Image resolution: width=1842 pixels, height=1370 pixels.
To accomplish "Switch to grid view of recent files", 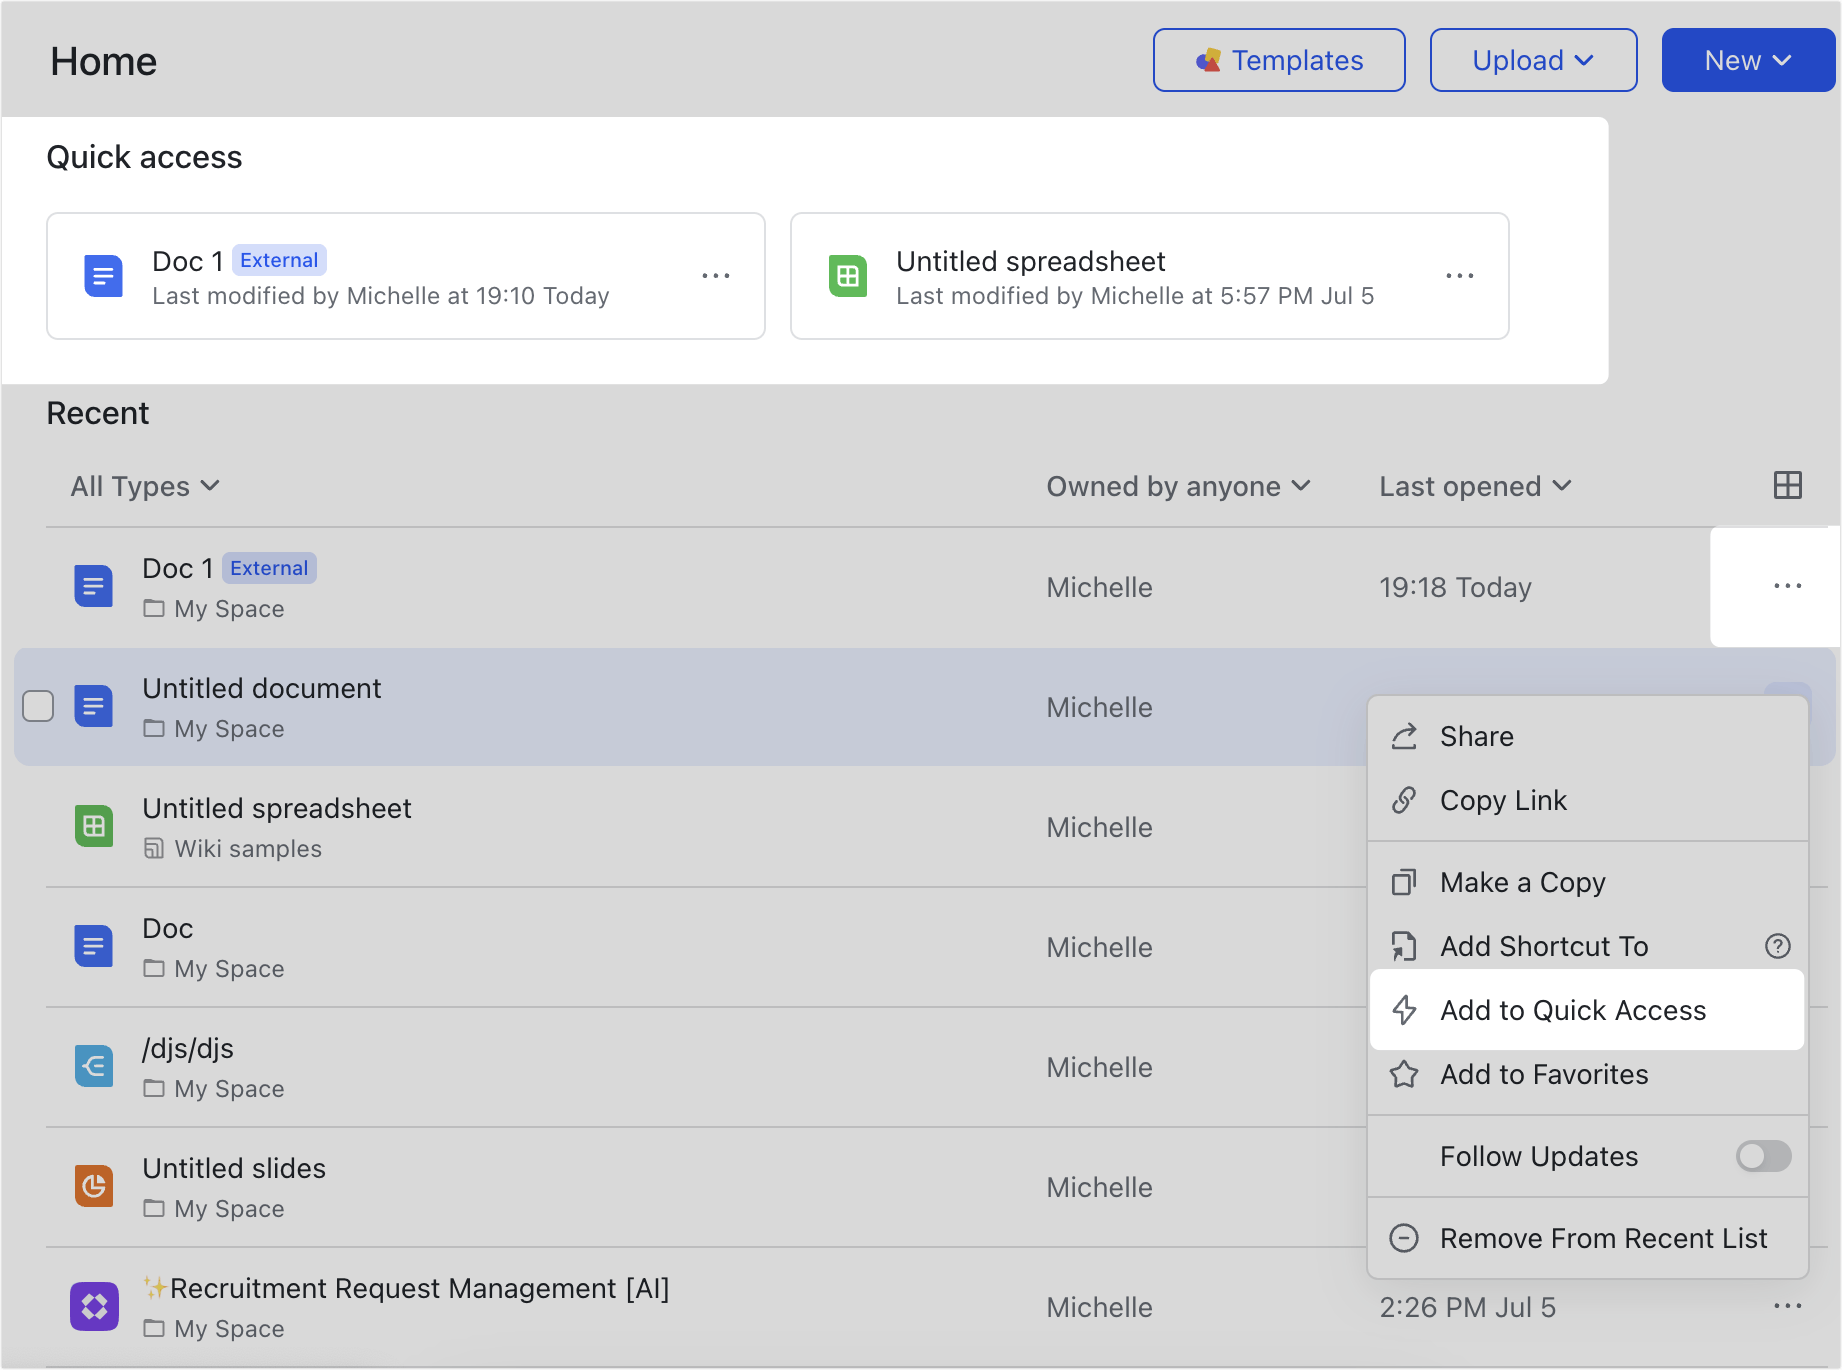I will click(x=1787, y=486).
